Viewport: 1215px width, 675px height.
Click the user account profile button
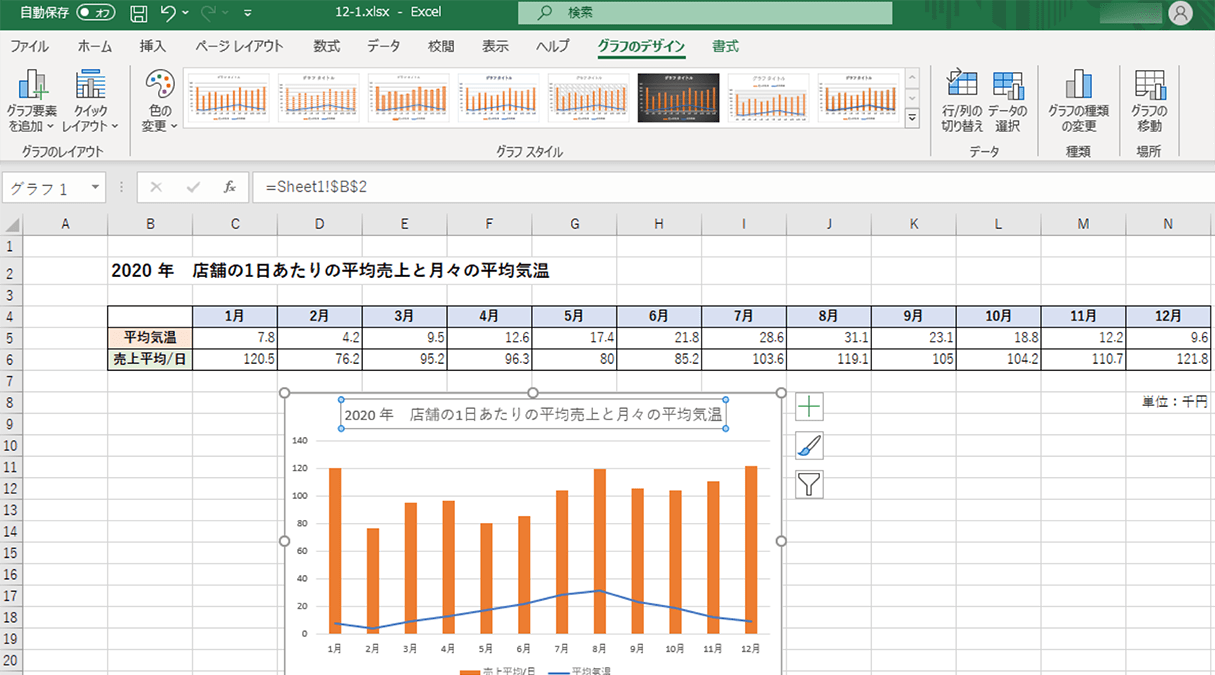point(1181,14)
